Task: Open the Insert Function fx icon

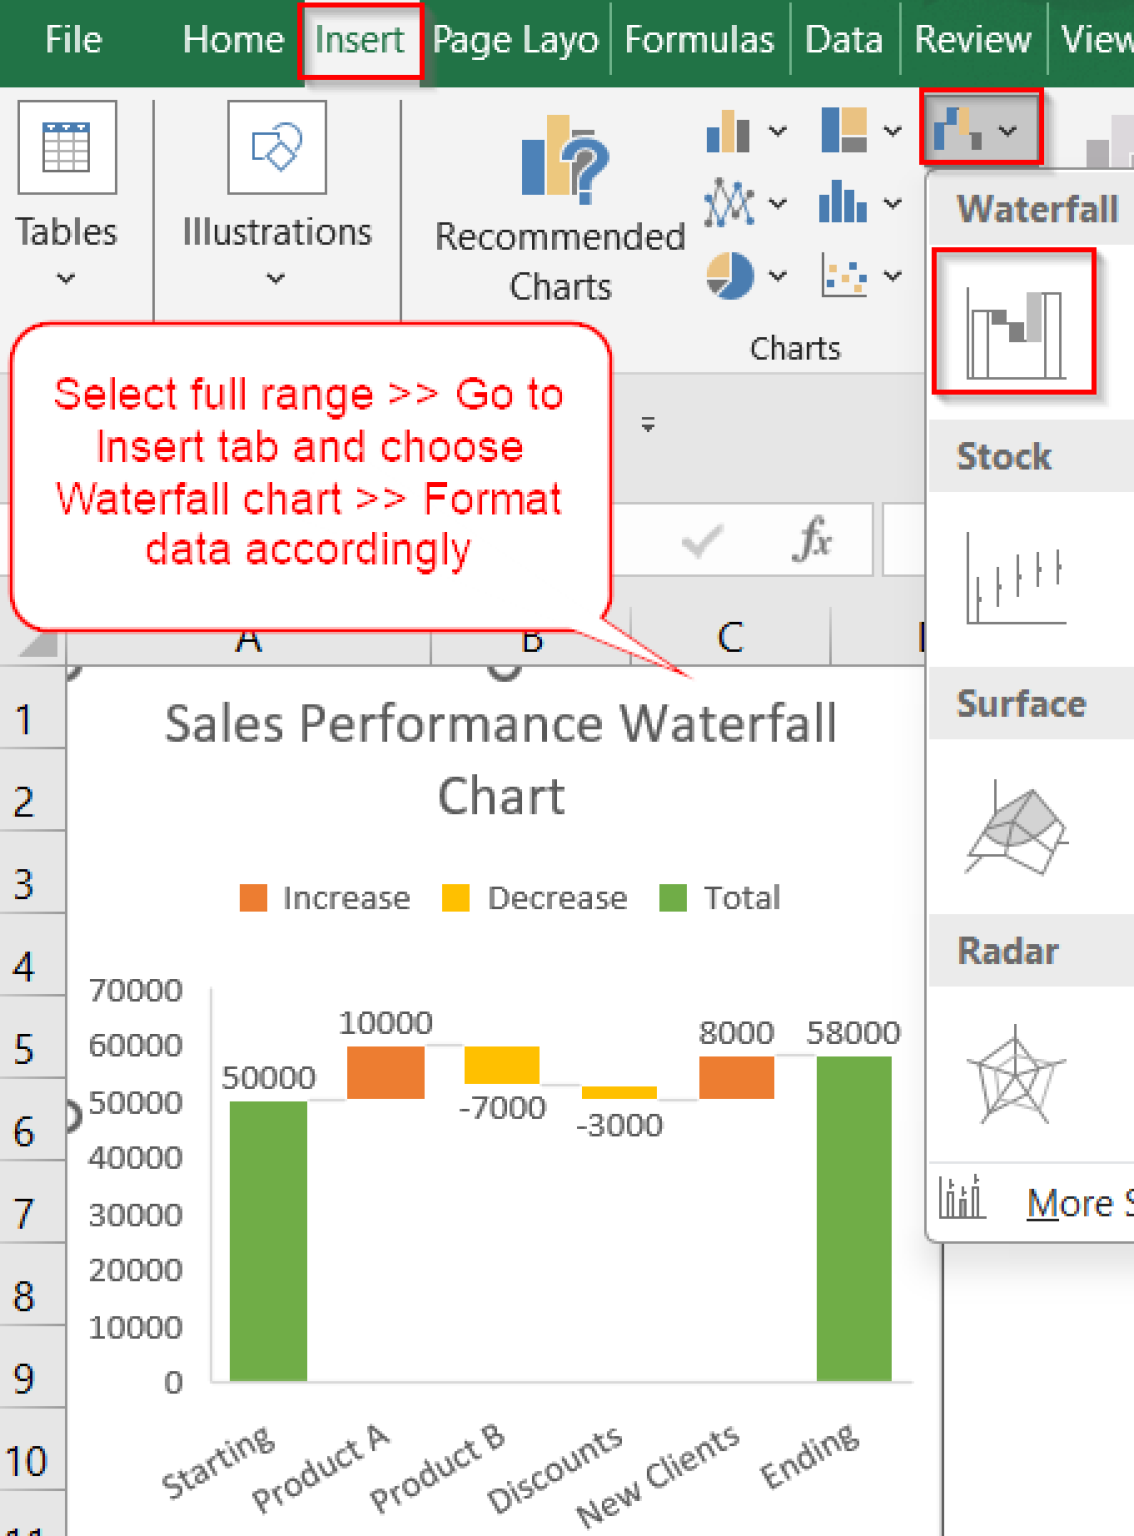Action: pos(813,540)
